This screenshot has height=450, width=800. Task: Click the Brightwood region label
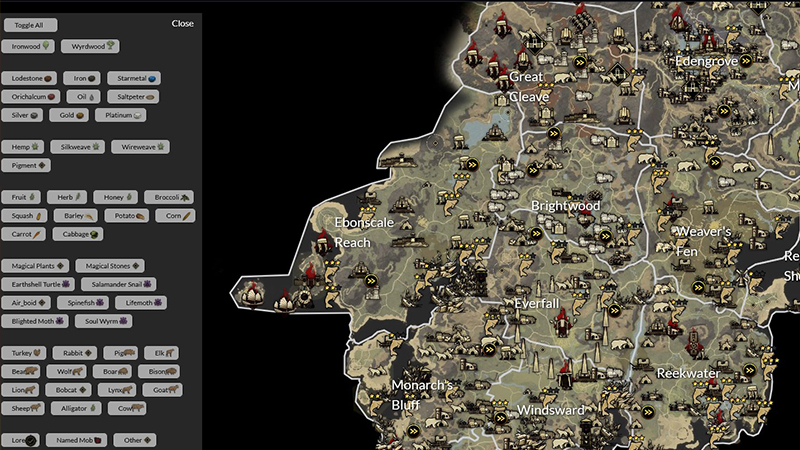565,206
